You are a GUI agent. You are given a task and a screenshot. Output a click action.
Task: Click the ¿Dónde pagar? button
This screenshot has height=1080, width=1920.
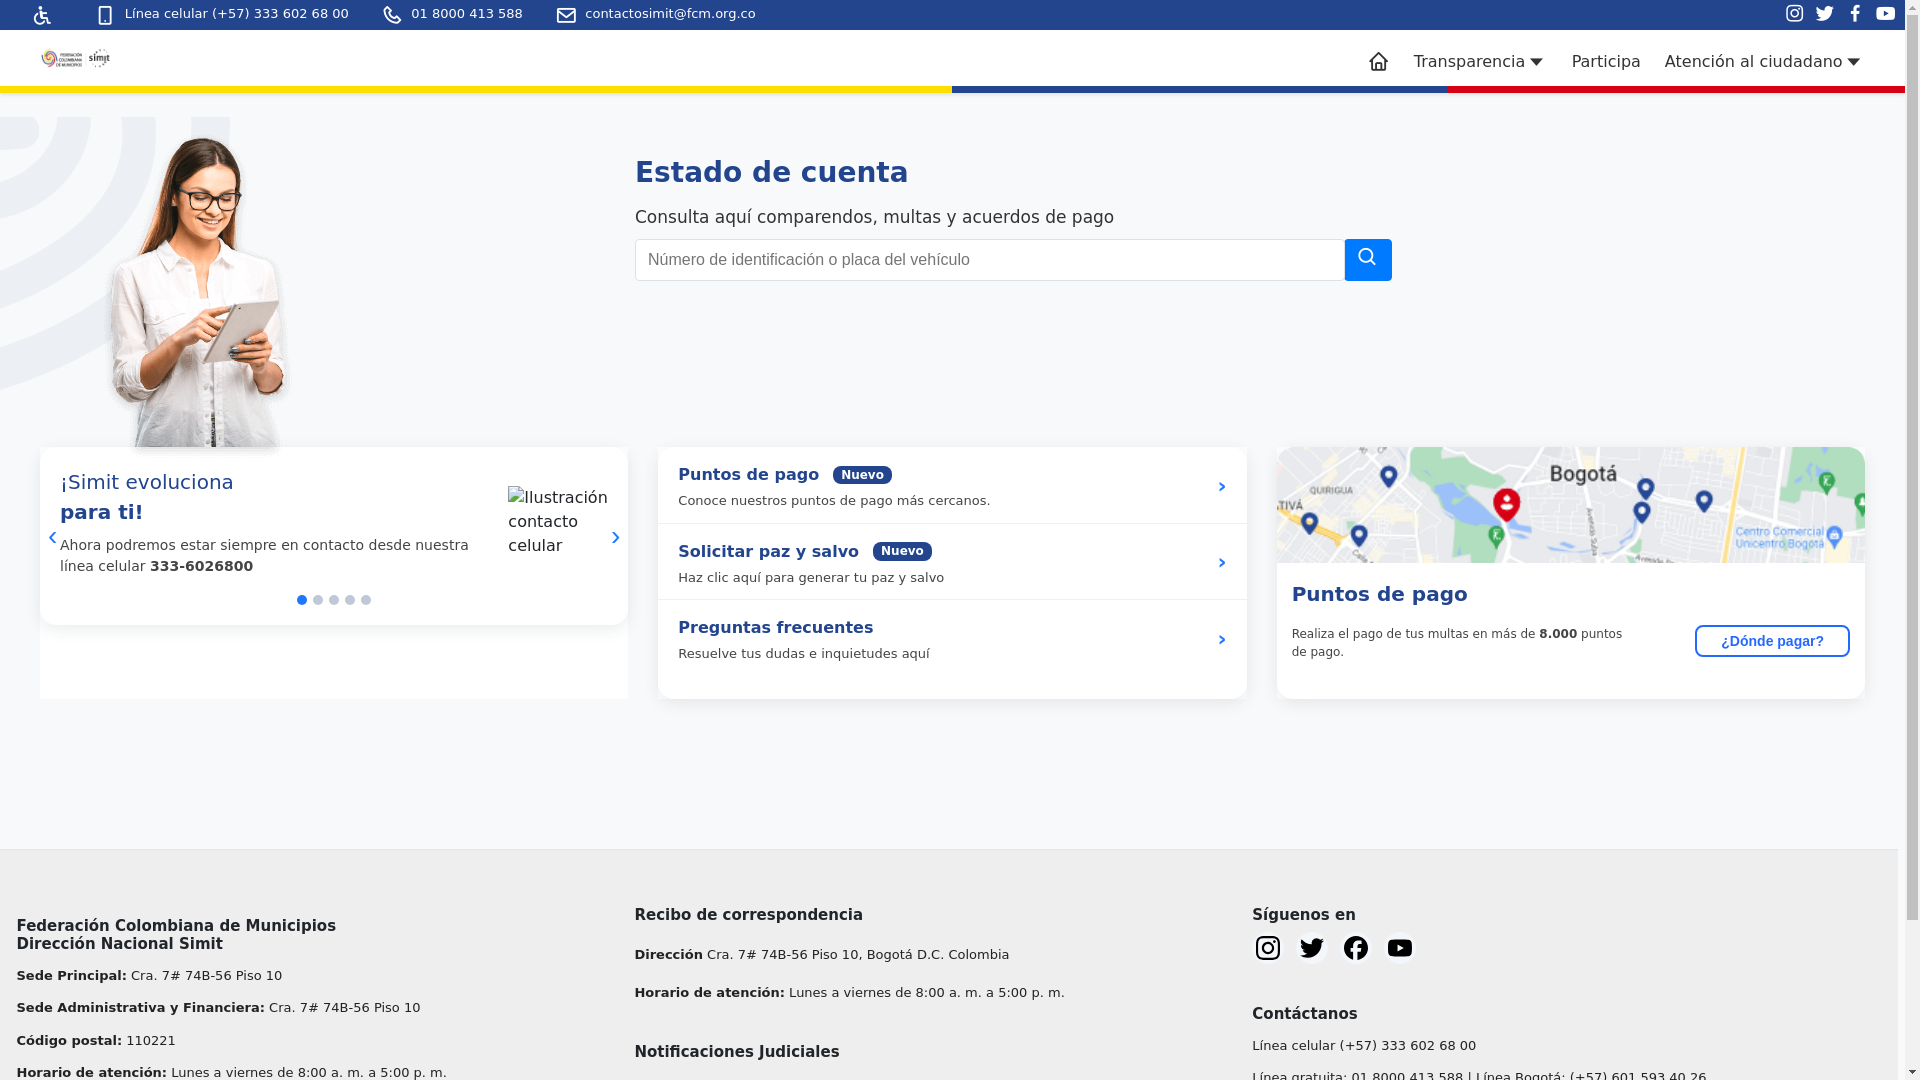pyautogui.click(x=1772, y=641)
